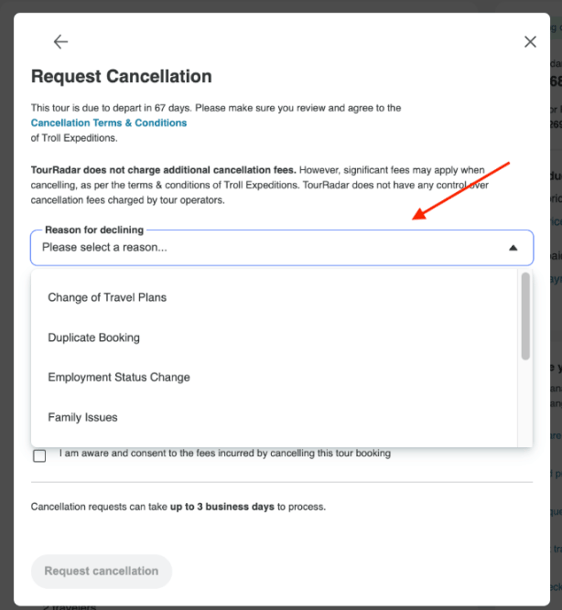562x610 pixels.
Task: Choose 'Duplicate Booking' from the list
Action: [x=94, y=338]
